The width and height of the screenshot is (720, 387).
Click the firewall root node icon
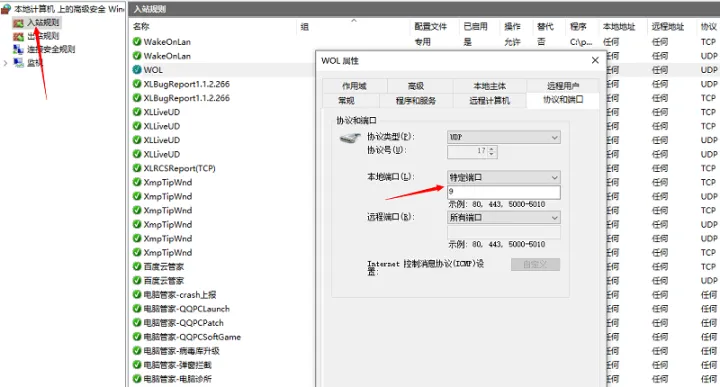tap(6, 9)
